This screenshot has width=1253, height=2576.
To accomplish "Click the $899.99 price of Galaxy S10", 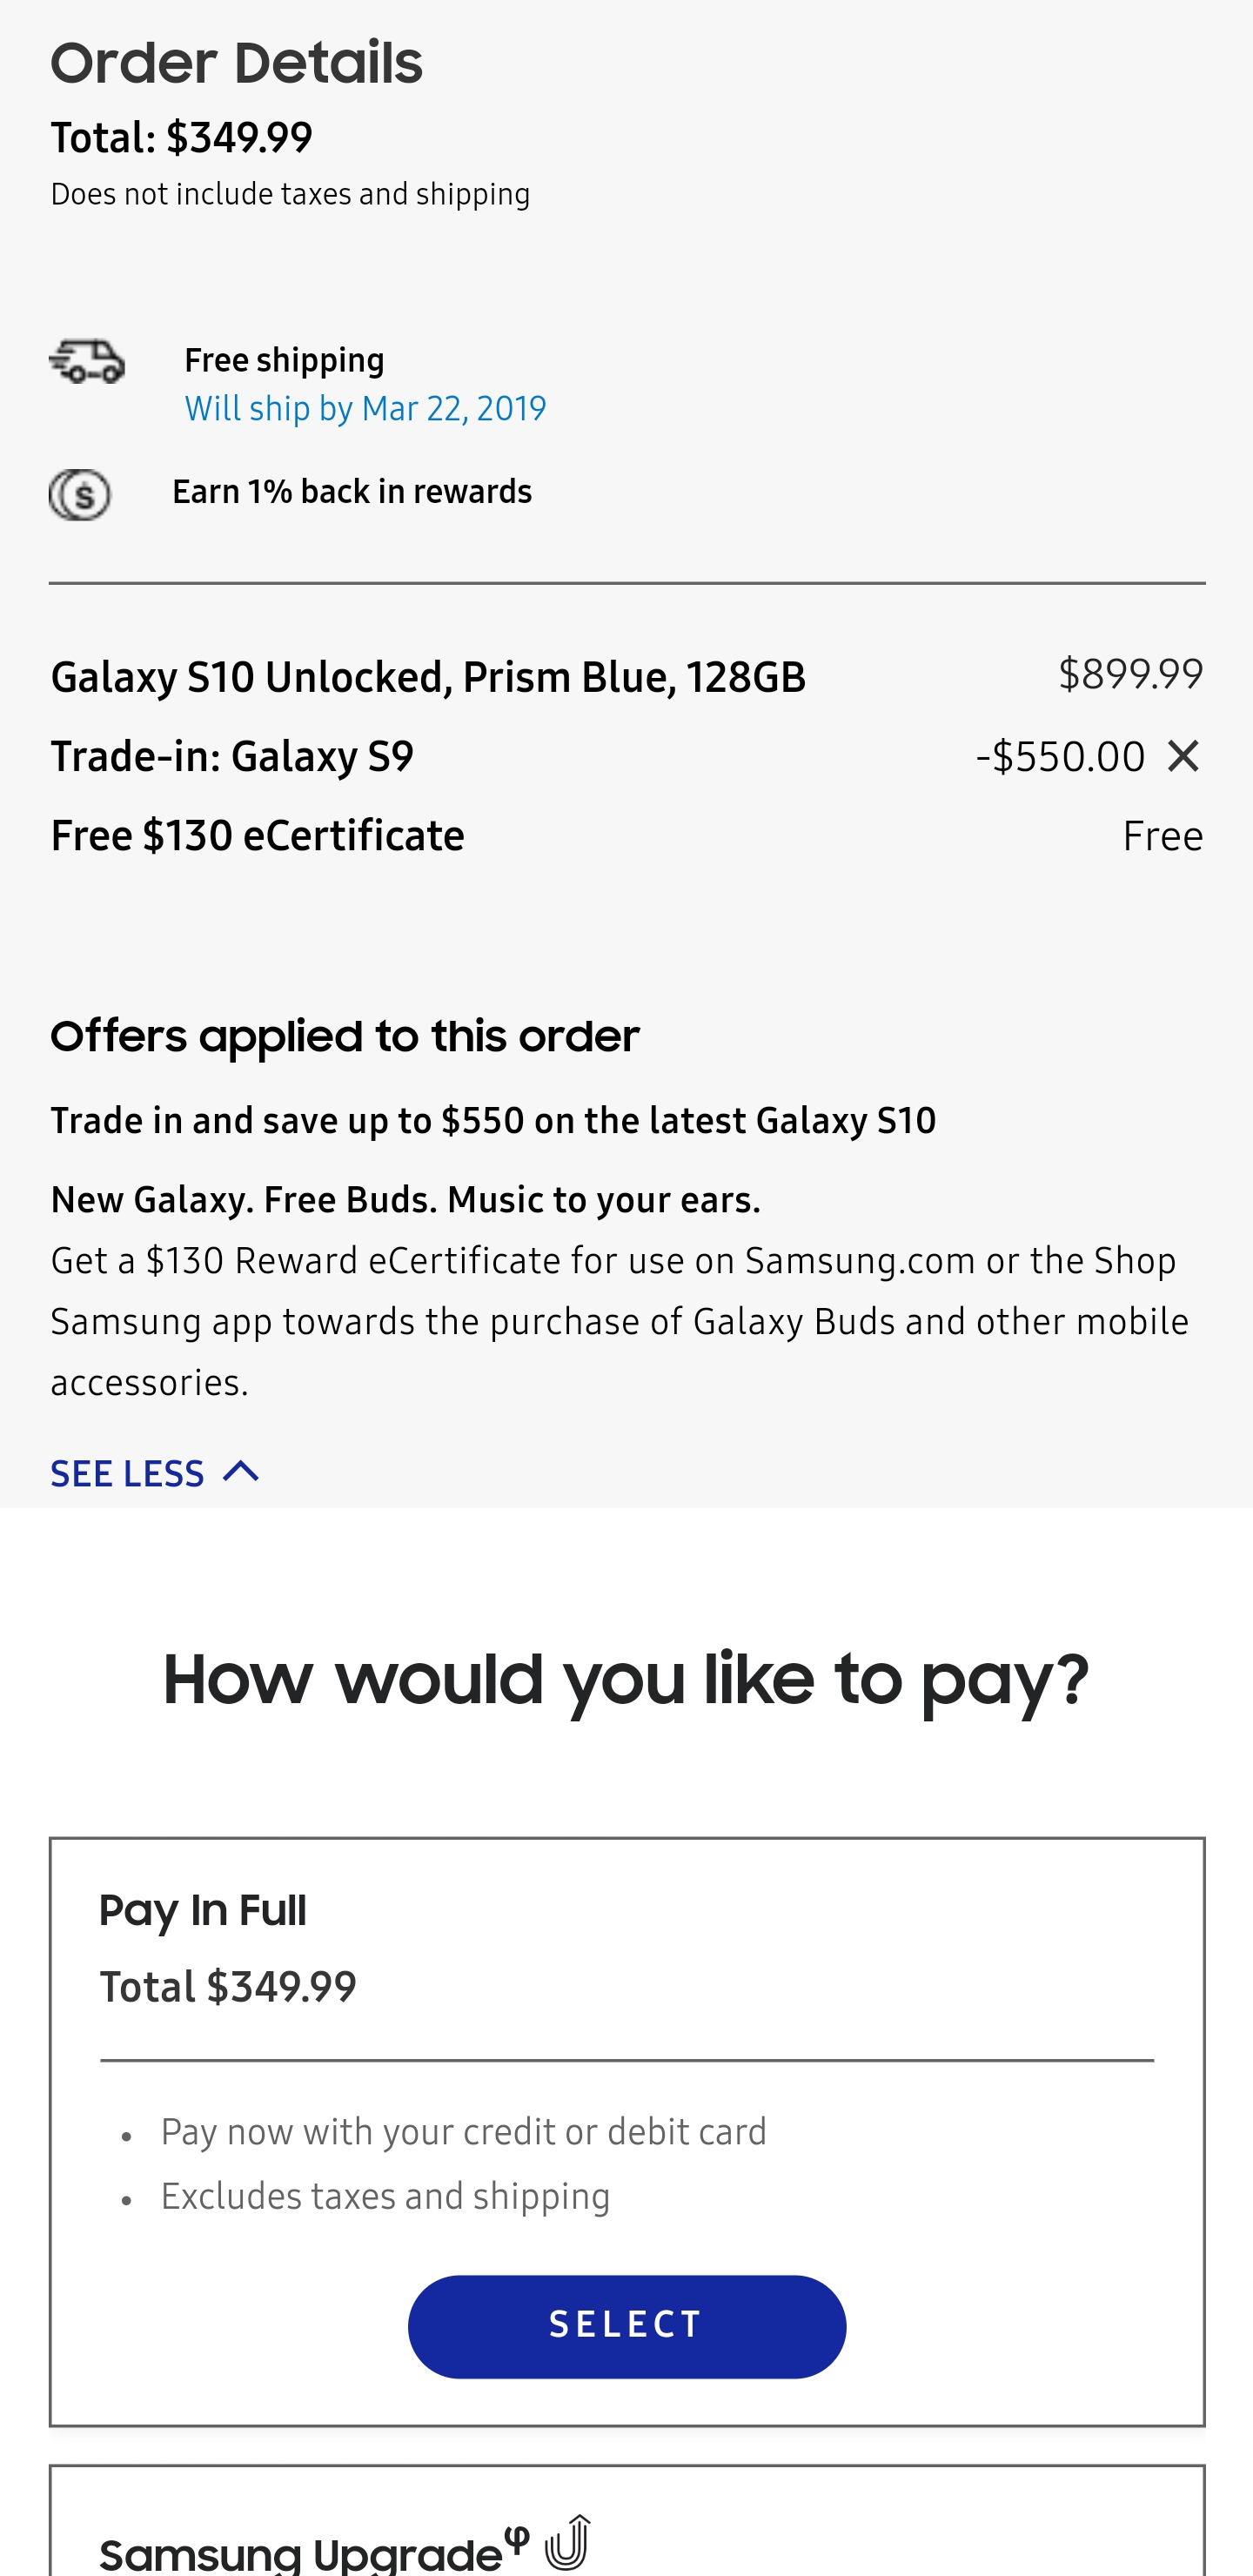I will (x=1130, y=675).
